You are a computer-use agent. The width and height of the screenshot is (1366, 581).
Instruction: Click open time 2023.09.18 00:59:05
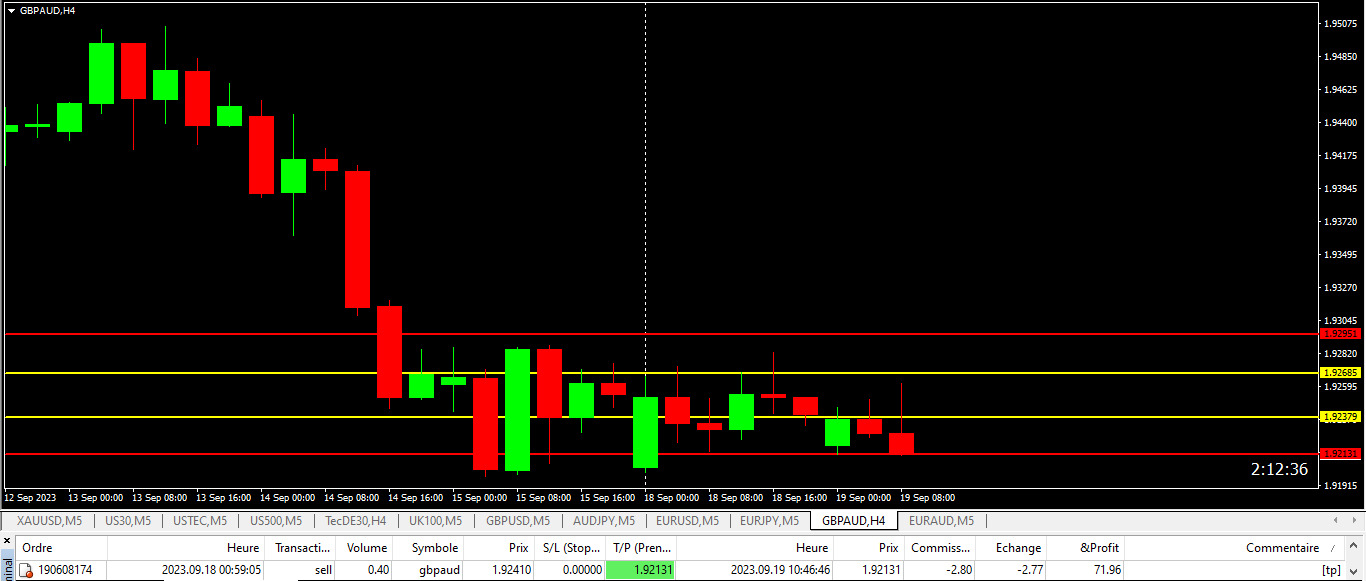coord(212,570)
